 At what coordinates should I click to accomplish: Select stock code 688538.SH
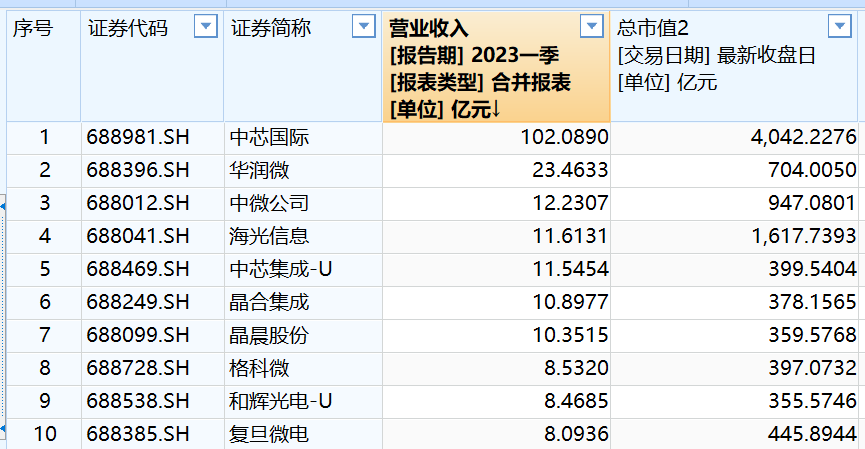point(138,401)
